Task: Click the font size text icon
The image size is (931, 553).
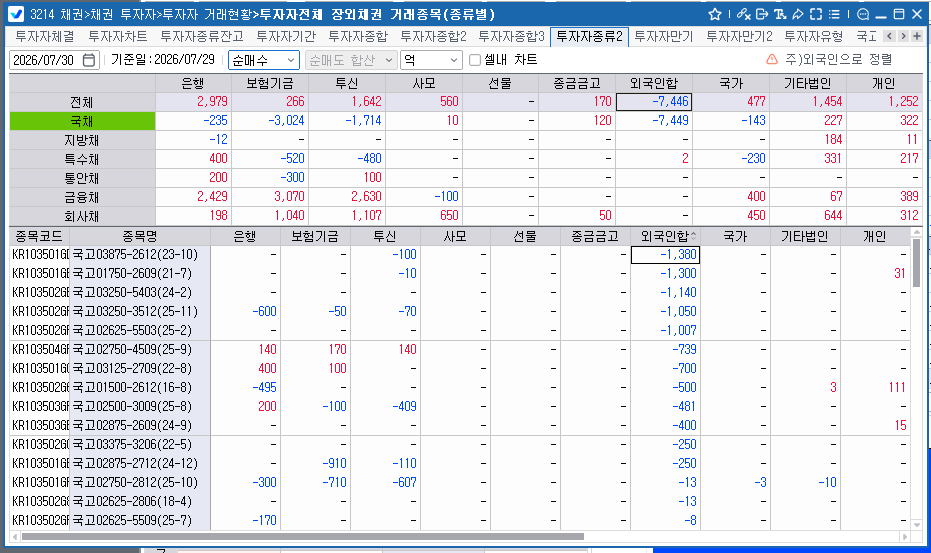Action: (780, 14)
